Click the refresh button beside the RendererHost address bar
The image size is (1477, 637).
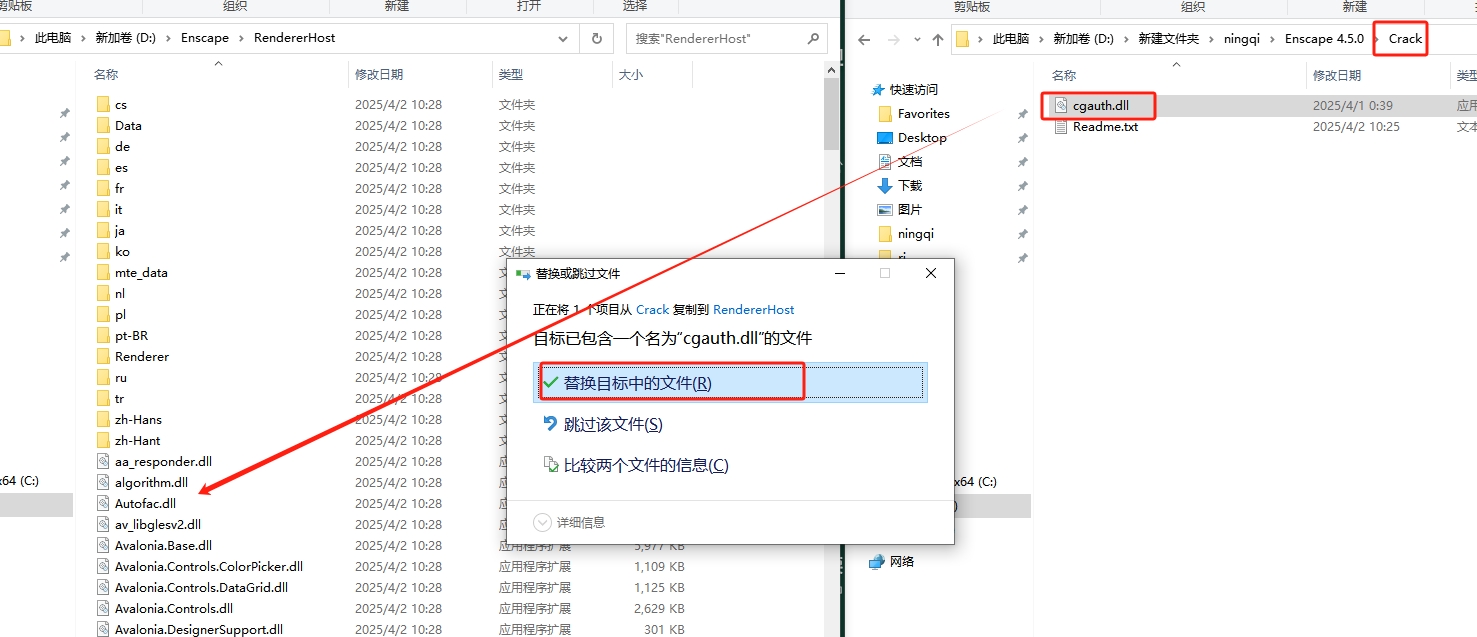tap(597, 38)
